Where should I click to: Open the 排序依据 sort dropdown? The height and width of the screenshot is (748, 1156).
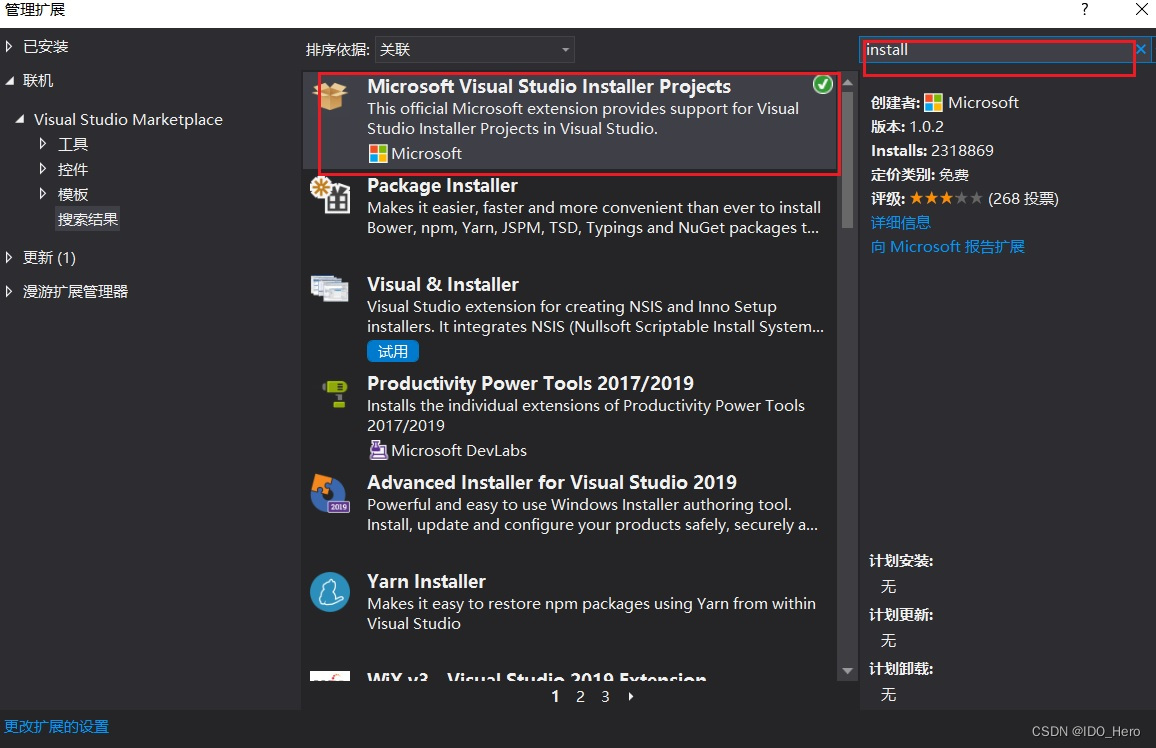click(x=475, y=49)
